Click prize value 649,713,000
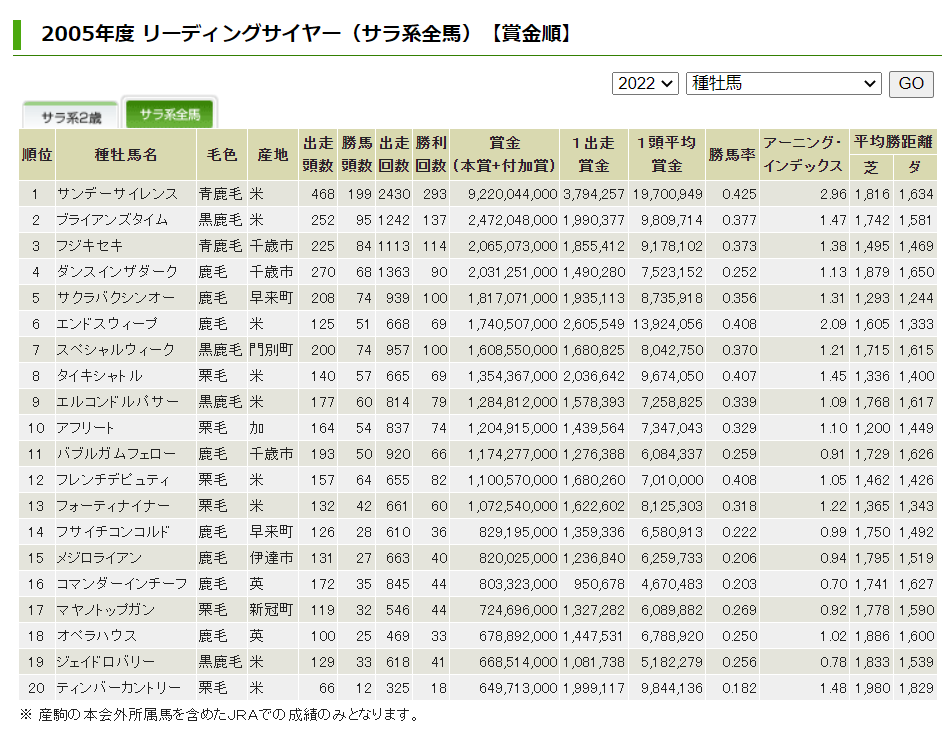 pyautogui.click(x=517, y=688)
